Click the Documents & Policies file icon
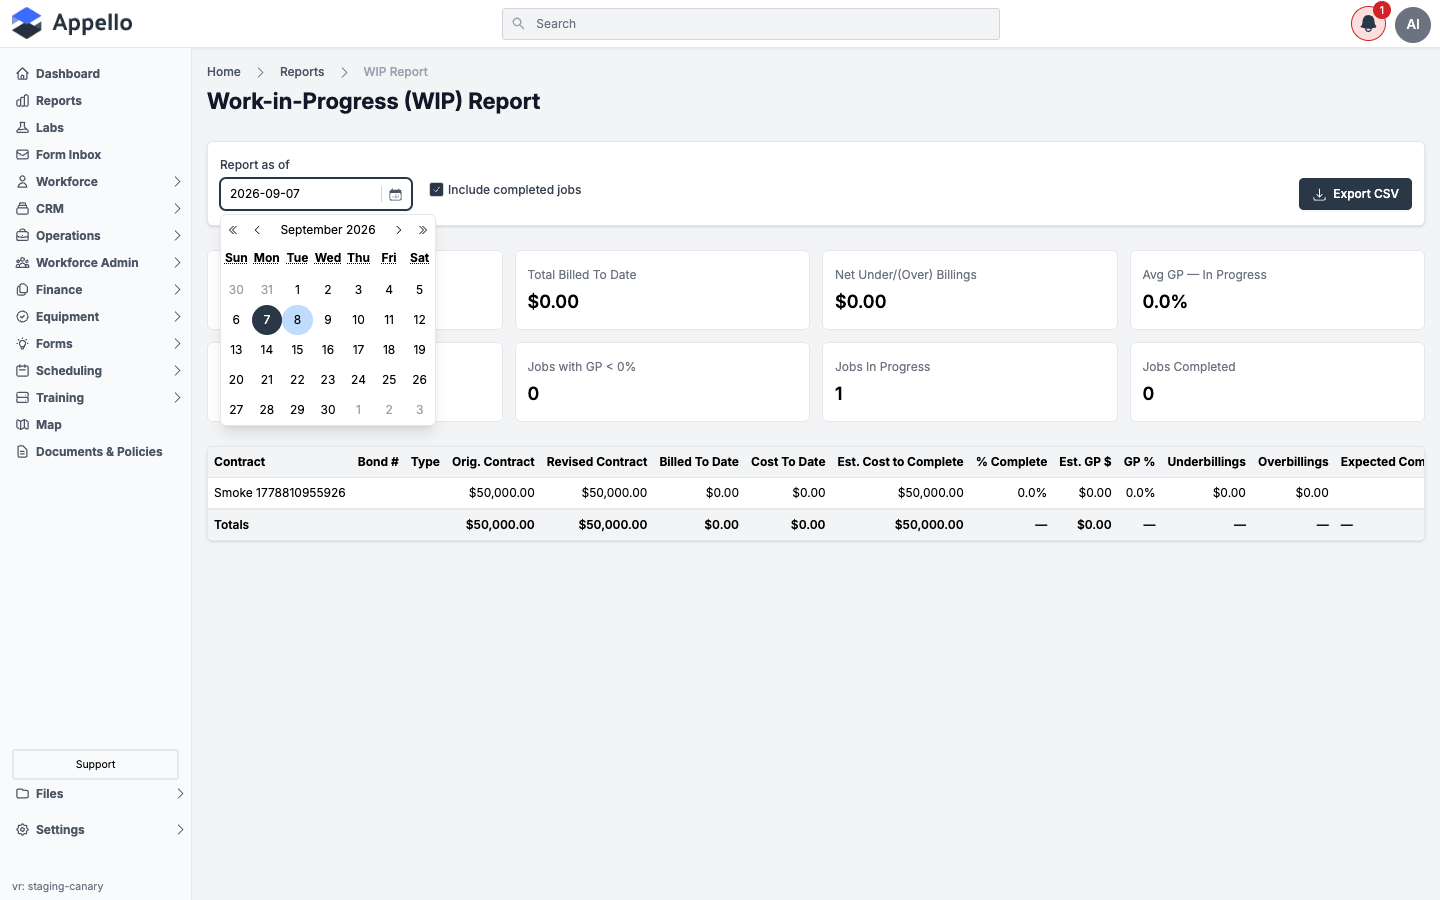 (23, 452)
